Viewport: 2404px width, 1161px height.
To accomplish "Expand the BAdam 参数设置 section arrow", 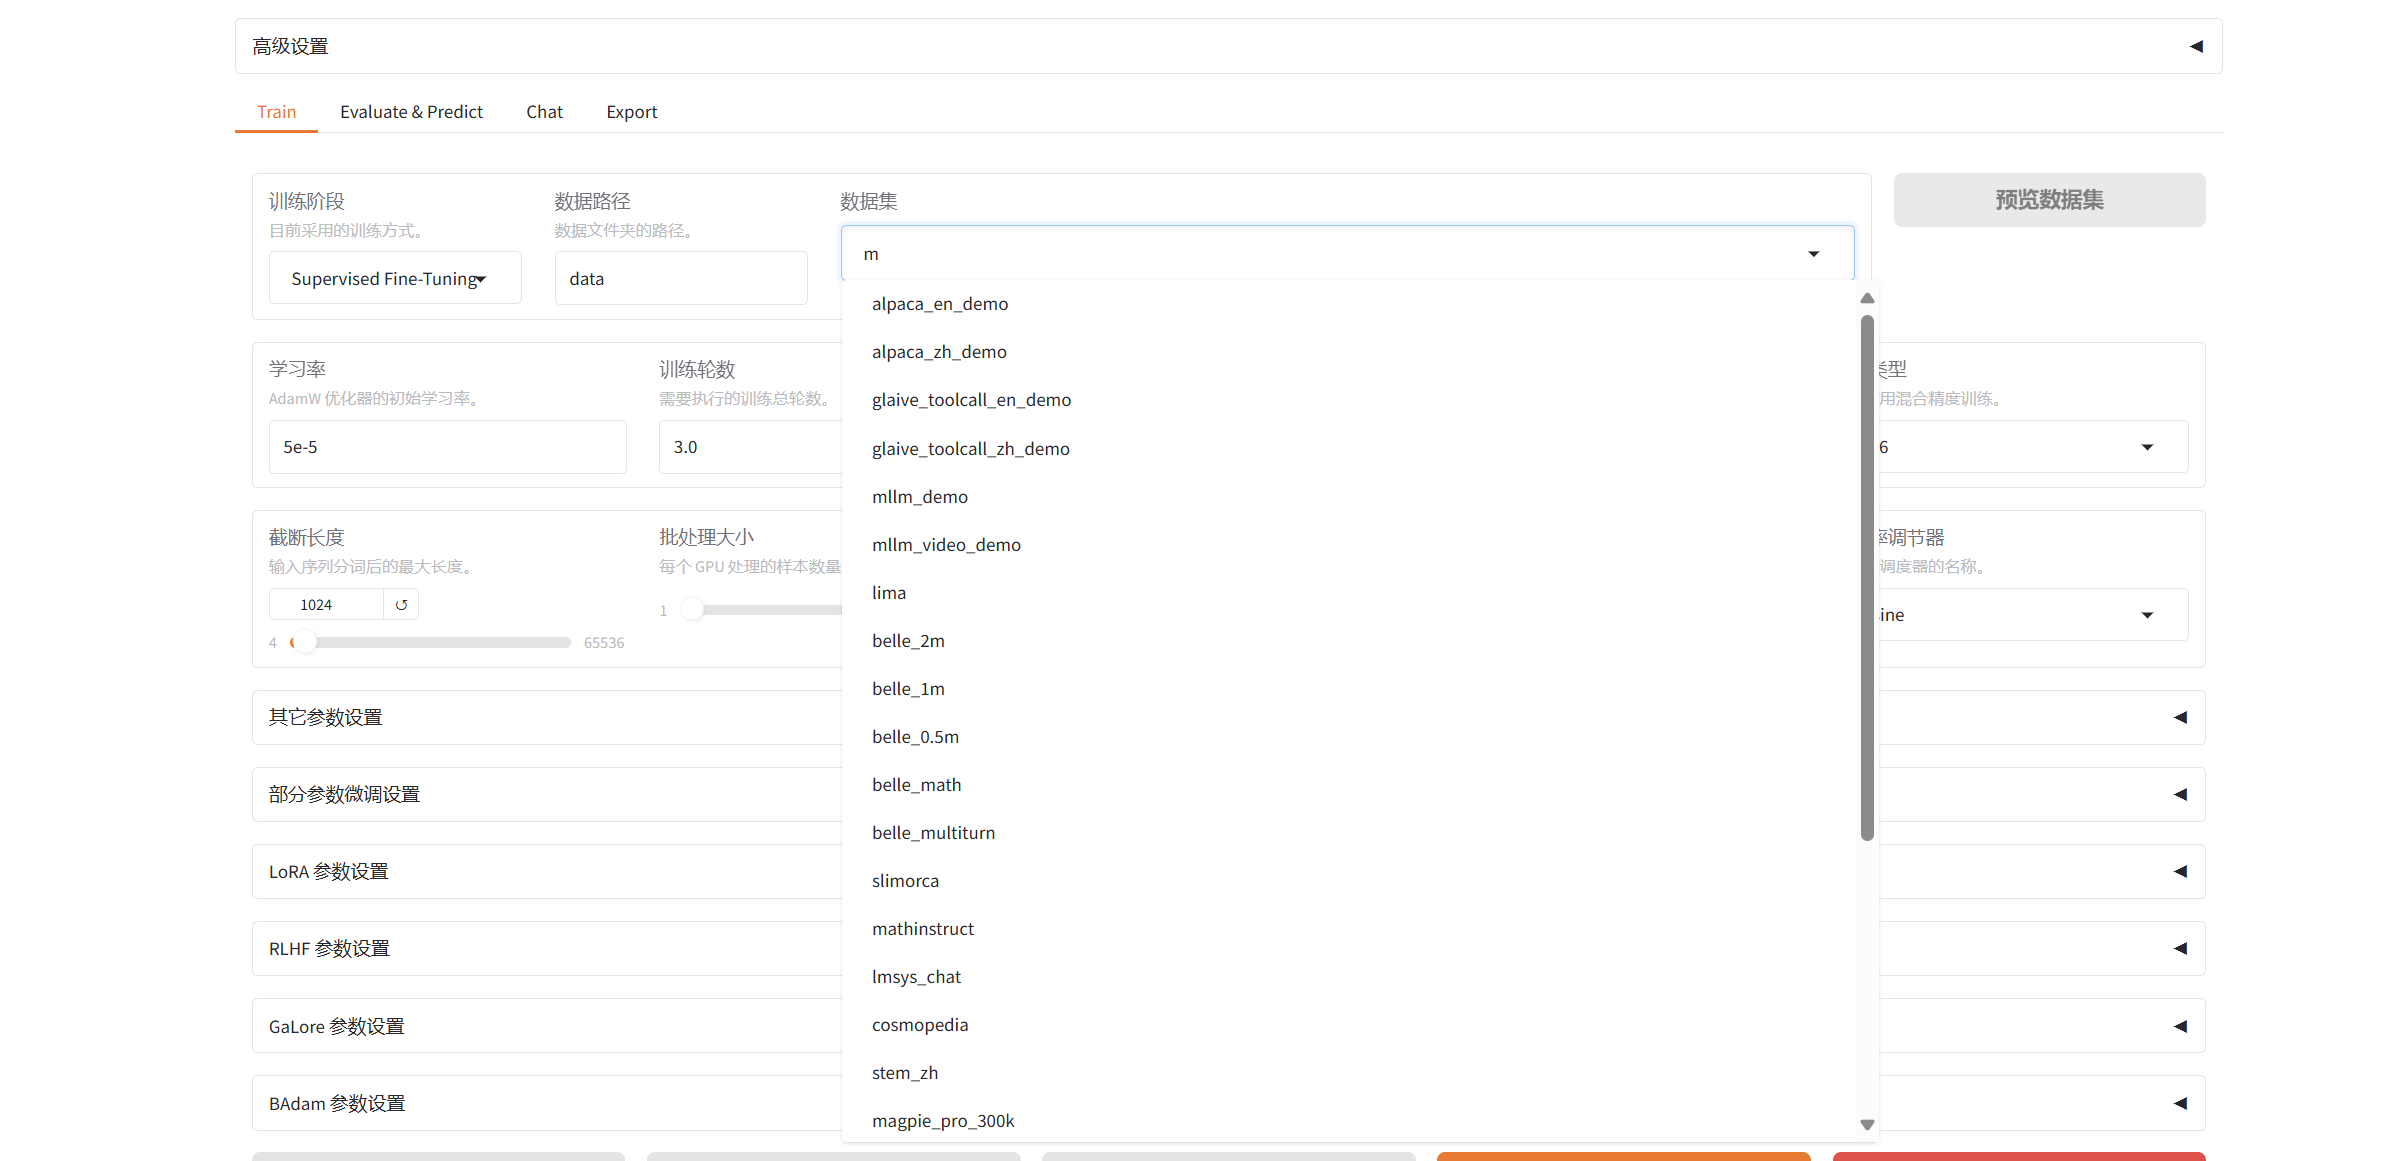I will point(2180,1103).
